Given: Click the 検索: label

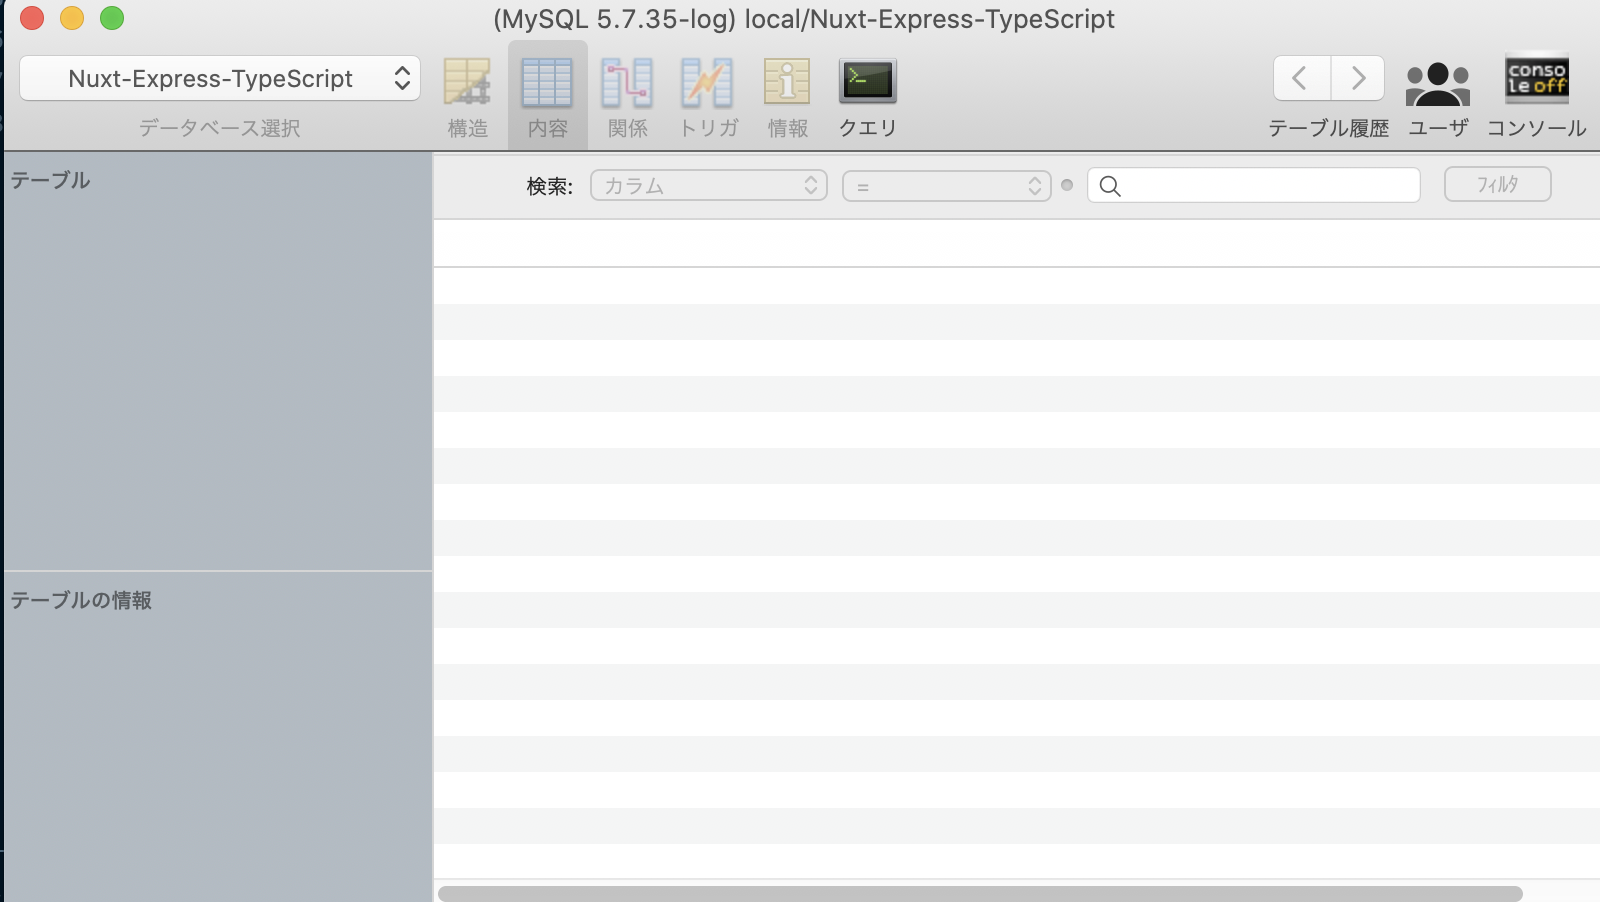Looking at the screenshot, I should (550, 186).
